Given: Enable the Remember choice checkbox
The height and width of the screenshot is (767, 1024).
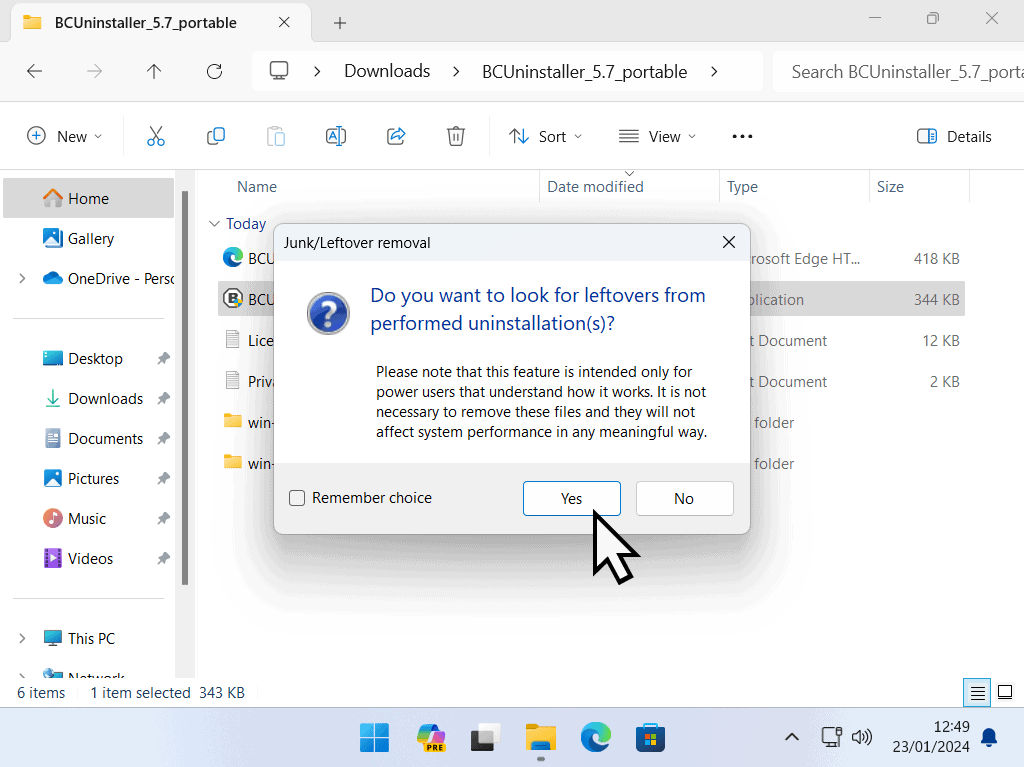Looking at the screenshot, I should click(297, 498).
